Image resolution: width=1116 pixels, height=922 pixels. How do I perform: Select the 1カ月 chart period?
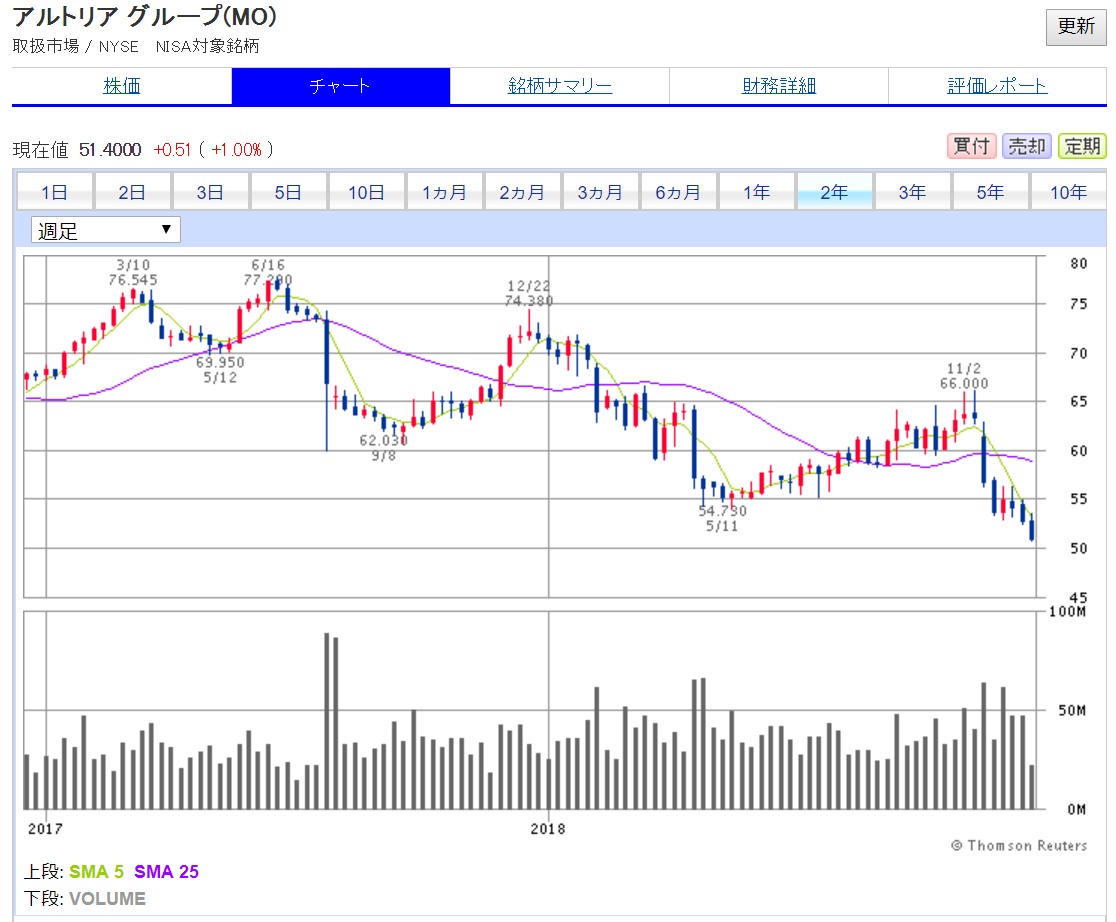445,192
